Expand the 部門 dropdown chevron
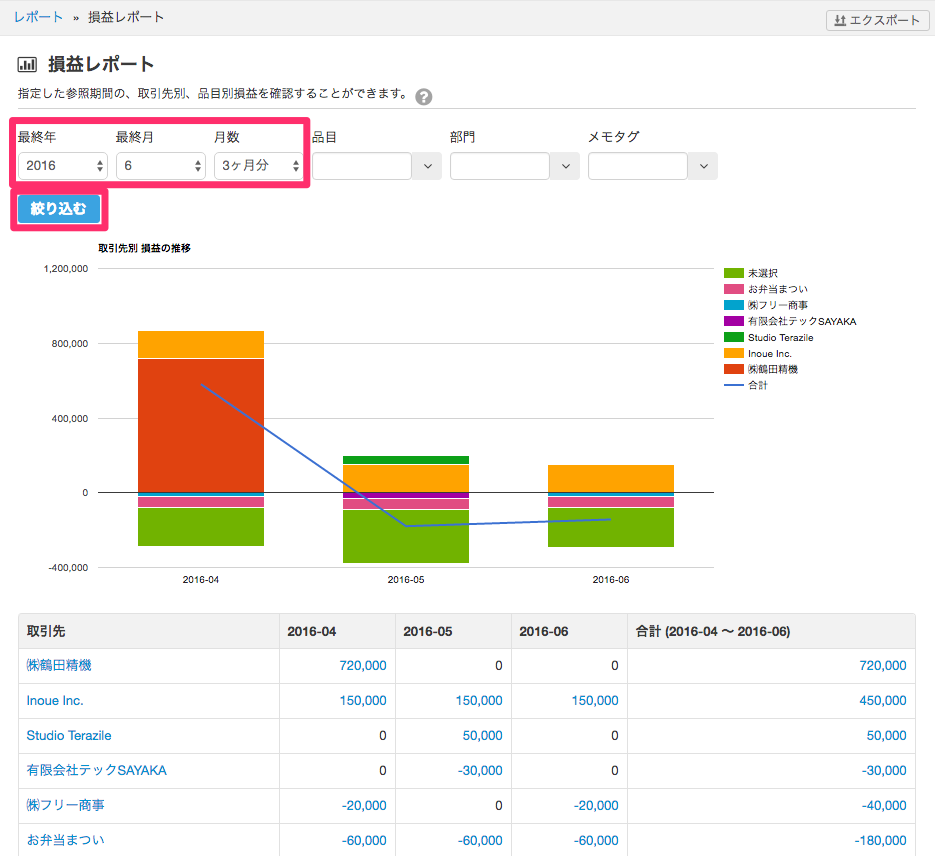Image resolution: width=935 pixels, height=856 pixels. (565, 166)
